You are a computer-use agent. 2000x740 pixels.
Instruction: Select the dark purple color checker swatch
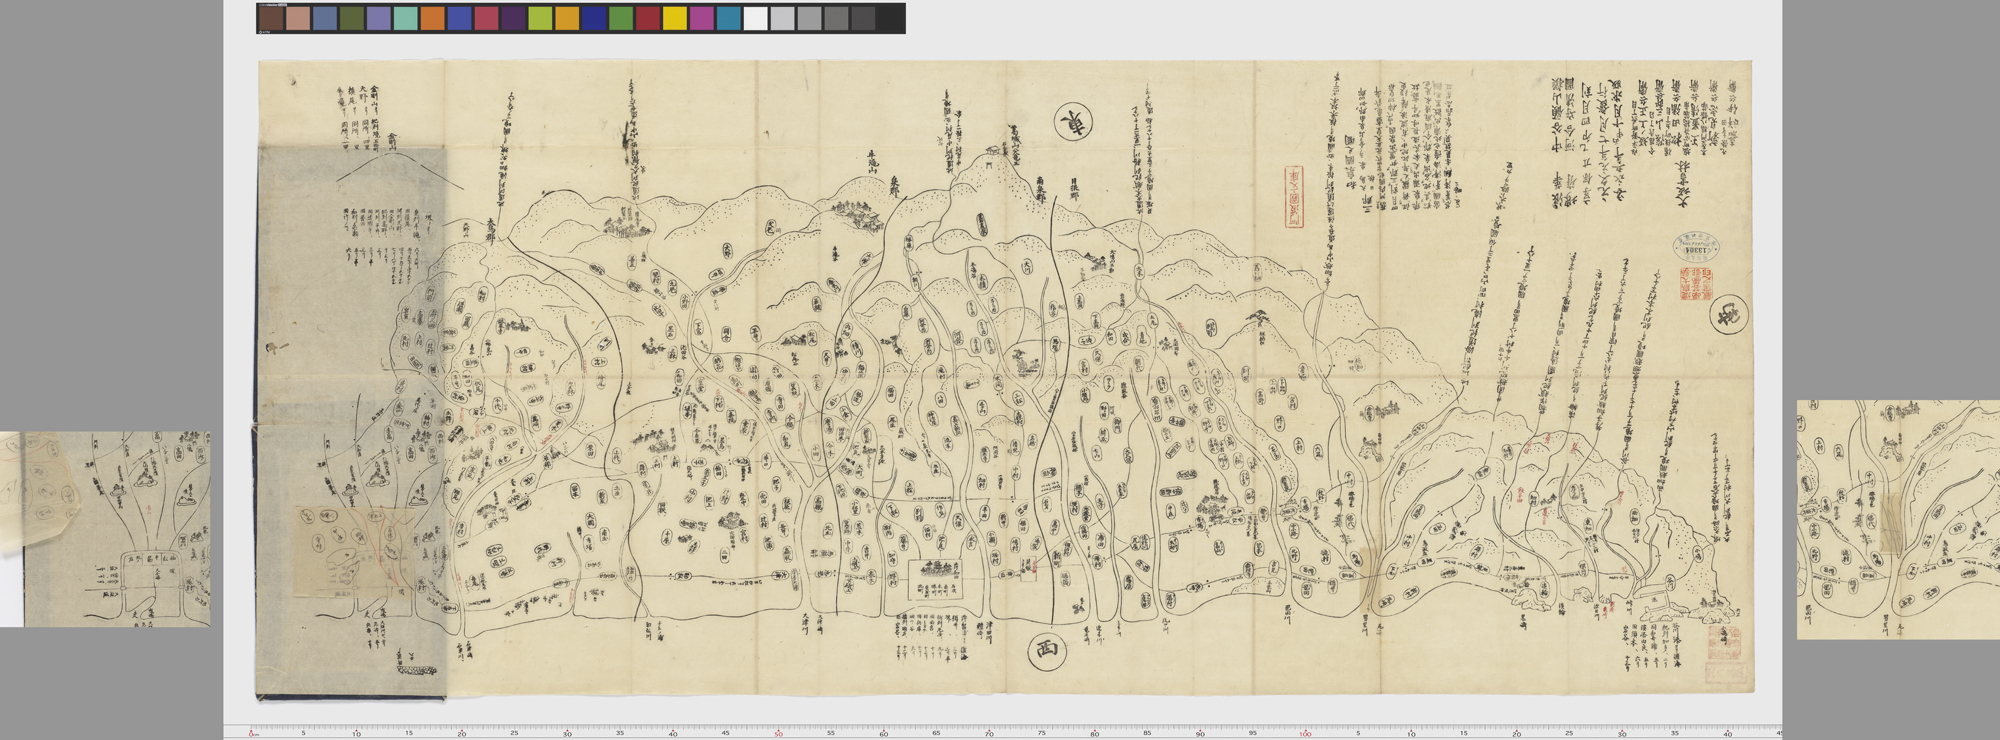tap(514, 18)
